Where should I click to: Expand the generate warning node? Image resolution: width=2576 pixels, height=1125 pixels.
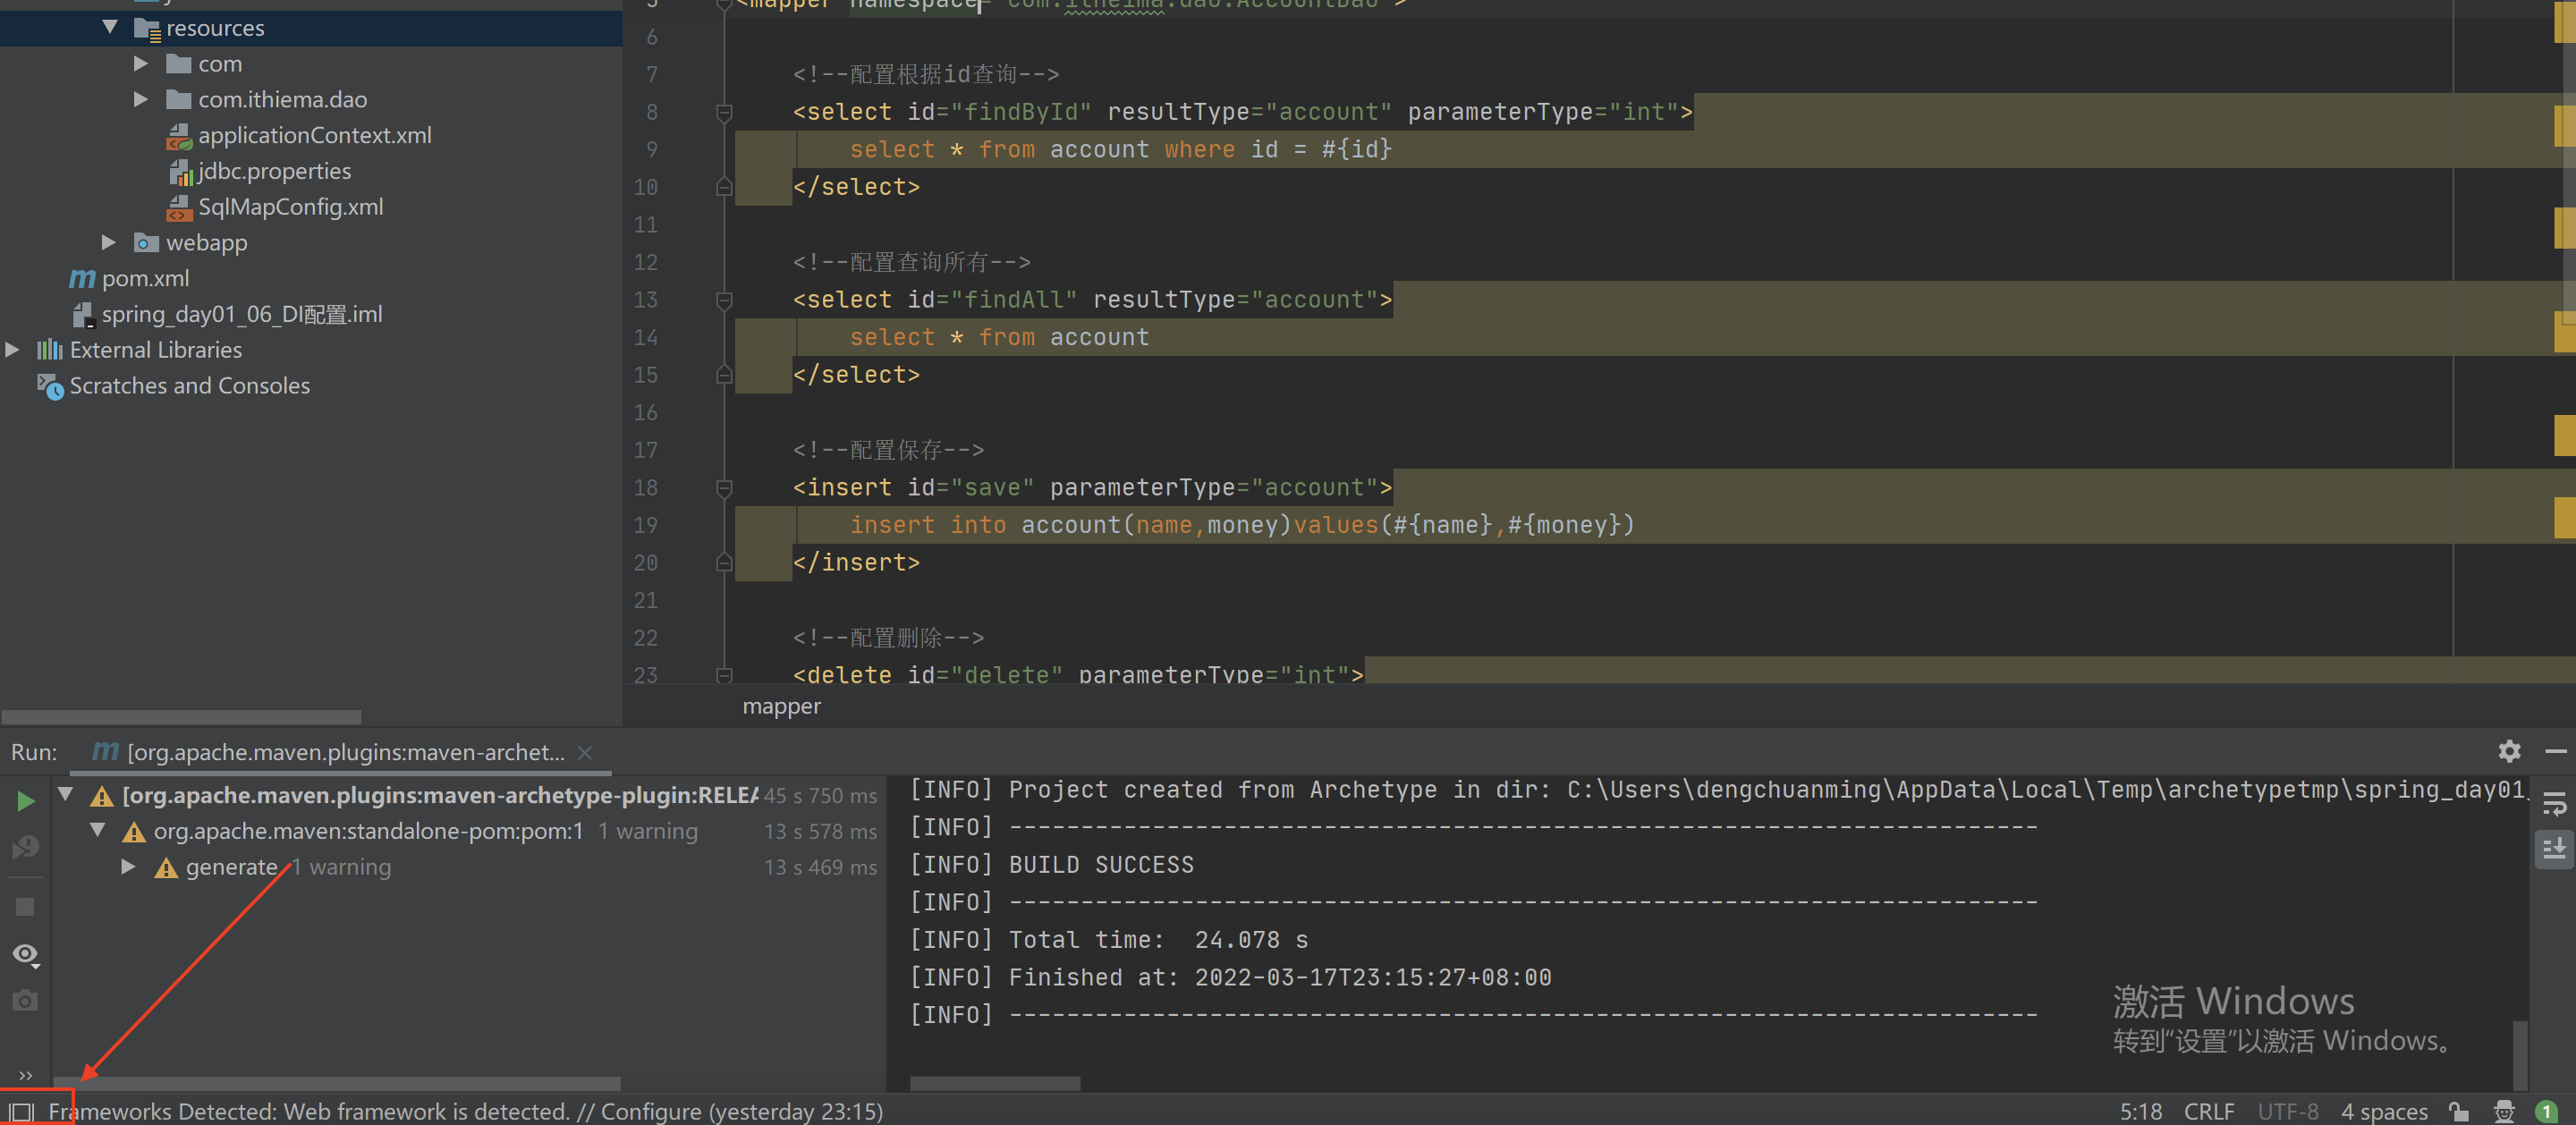coord(129,866)
